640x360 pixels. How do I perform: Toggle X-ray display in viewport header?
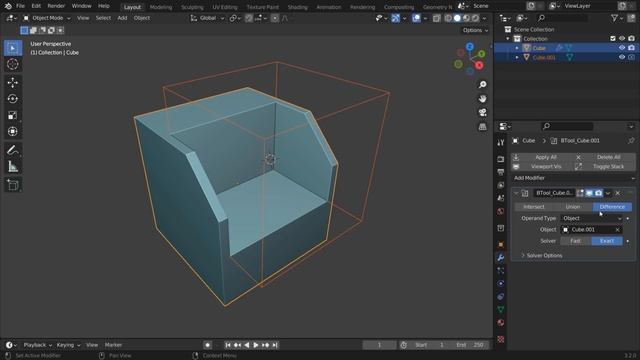[437, 18]
